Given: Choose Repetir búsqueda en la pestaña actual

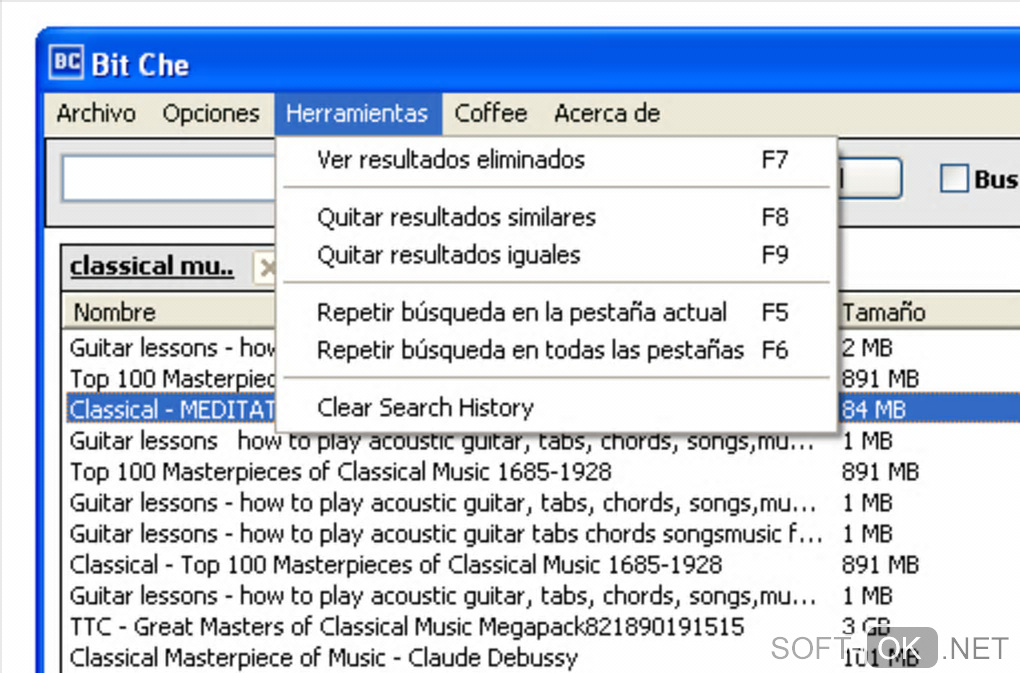Looking at the screenshot, I should [521, 312].
